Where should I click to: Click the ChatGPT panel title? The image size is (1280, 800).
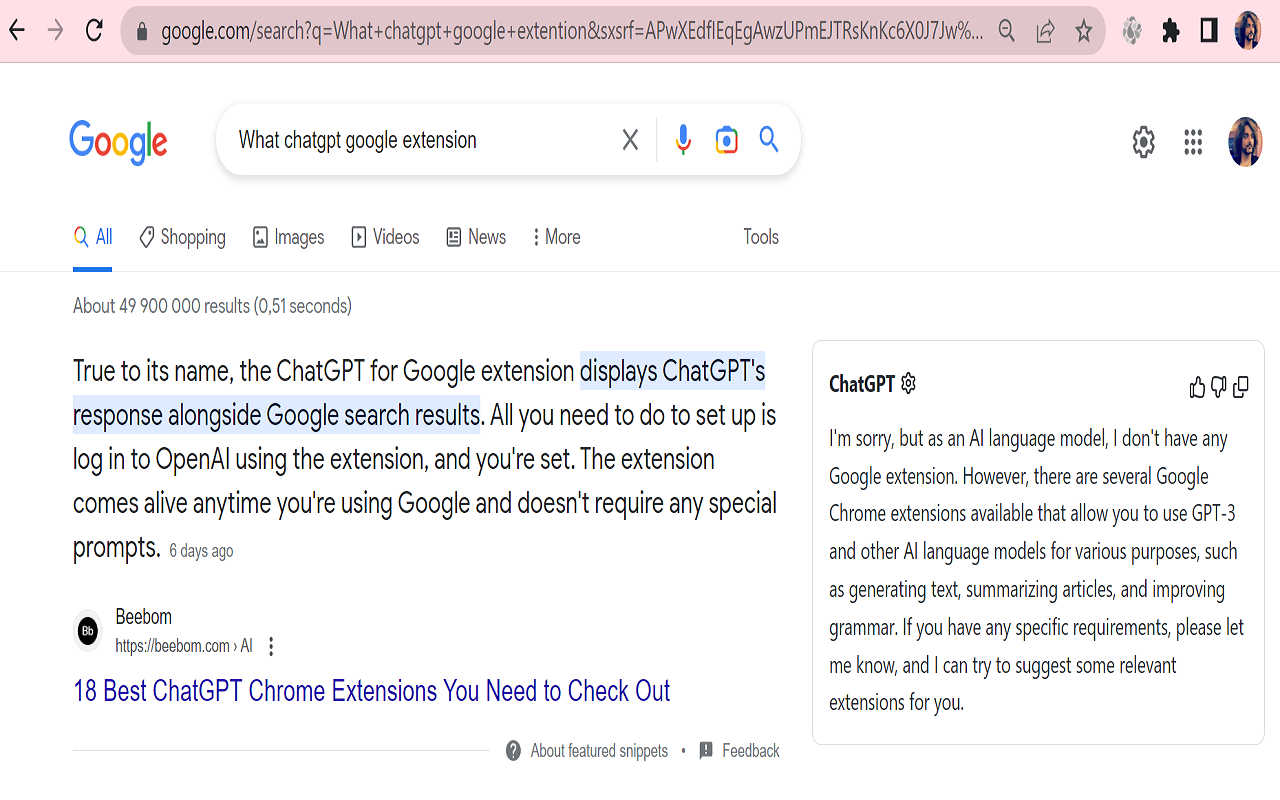862,384
